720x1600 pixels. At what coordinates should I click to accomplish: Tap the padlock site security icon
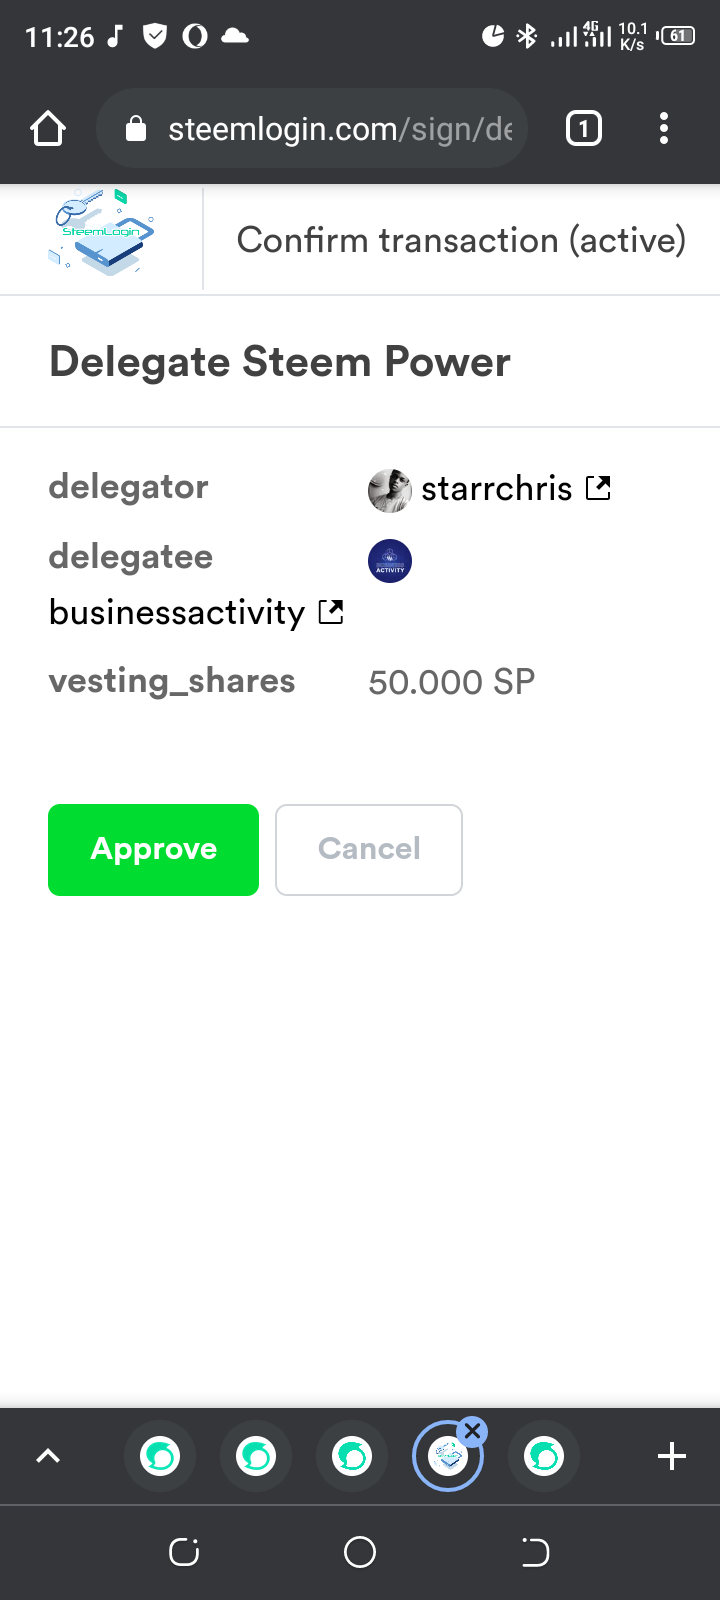136,129
